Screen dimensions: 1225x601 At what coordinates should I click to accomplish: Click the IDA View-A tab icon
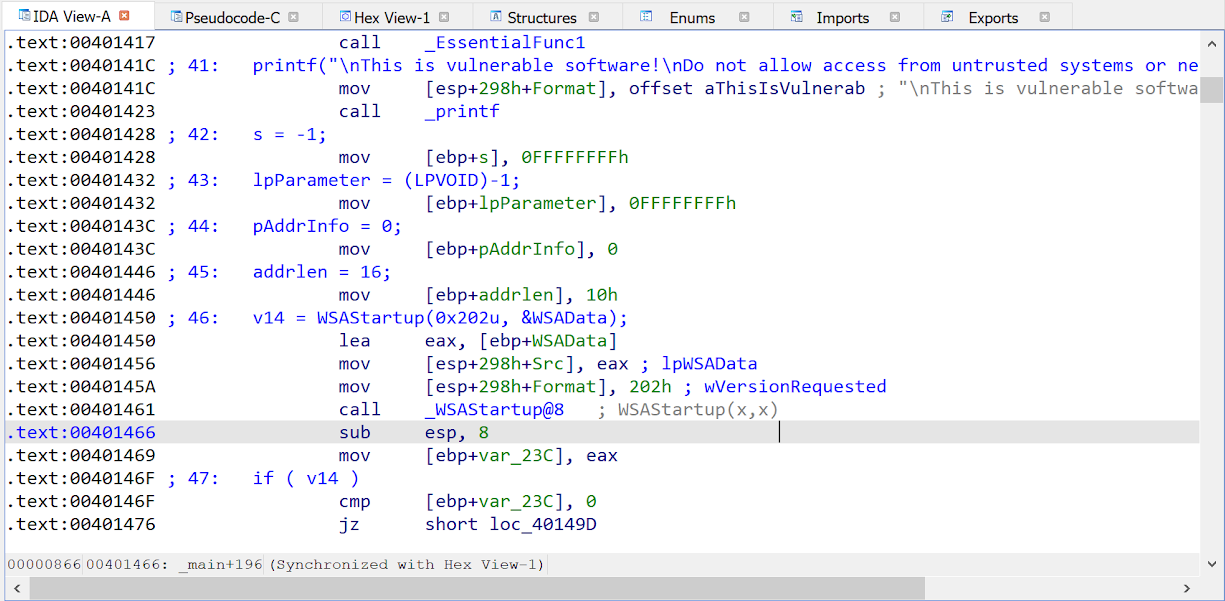(24, 16)
